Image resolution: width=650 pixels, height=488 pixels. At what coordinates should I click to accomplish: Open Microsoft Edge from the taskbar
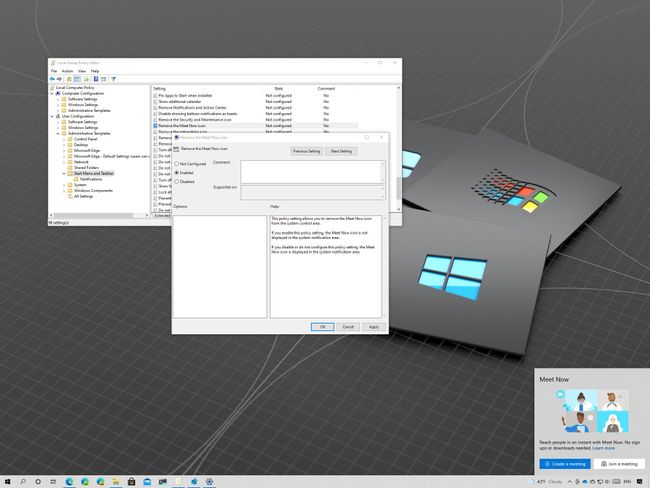click(x=70, y=481)
